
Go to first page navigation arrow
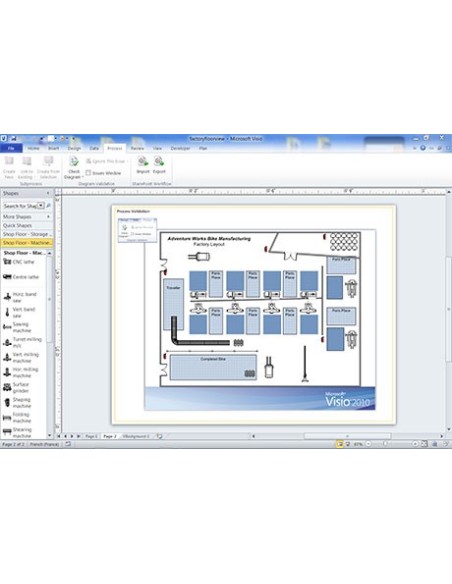[x=59, y=436]
